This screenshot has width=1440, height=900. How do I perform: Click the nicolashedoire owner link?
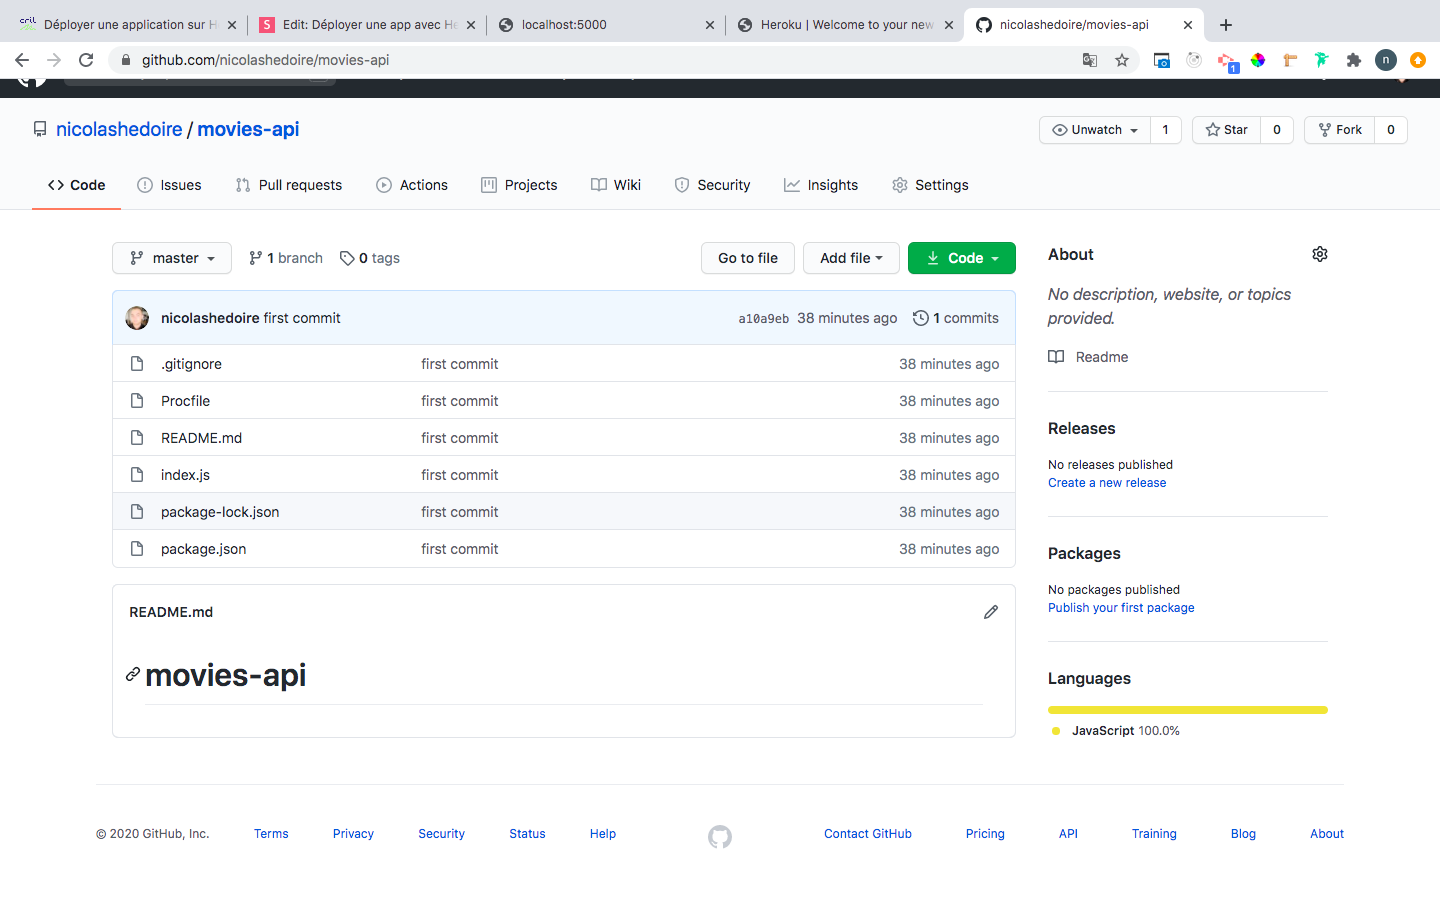pyautogui.click(x=119, y=129)
